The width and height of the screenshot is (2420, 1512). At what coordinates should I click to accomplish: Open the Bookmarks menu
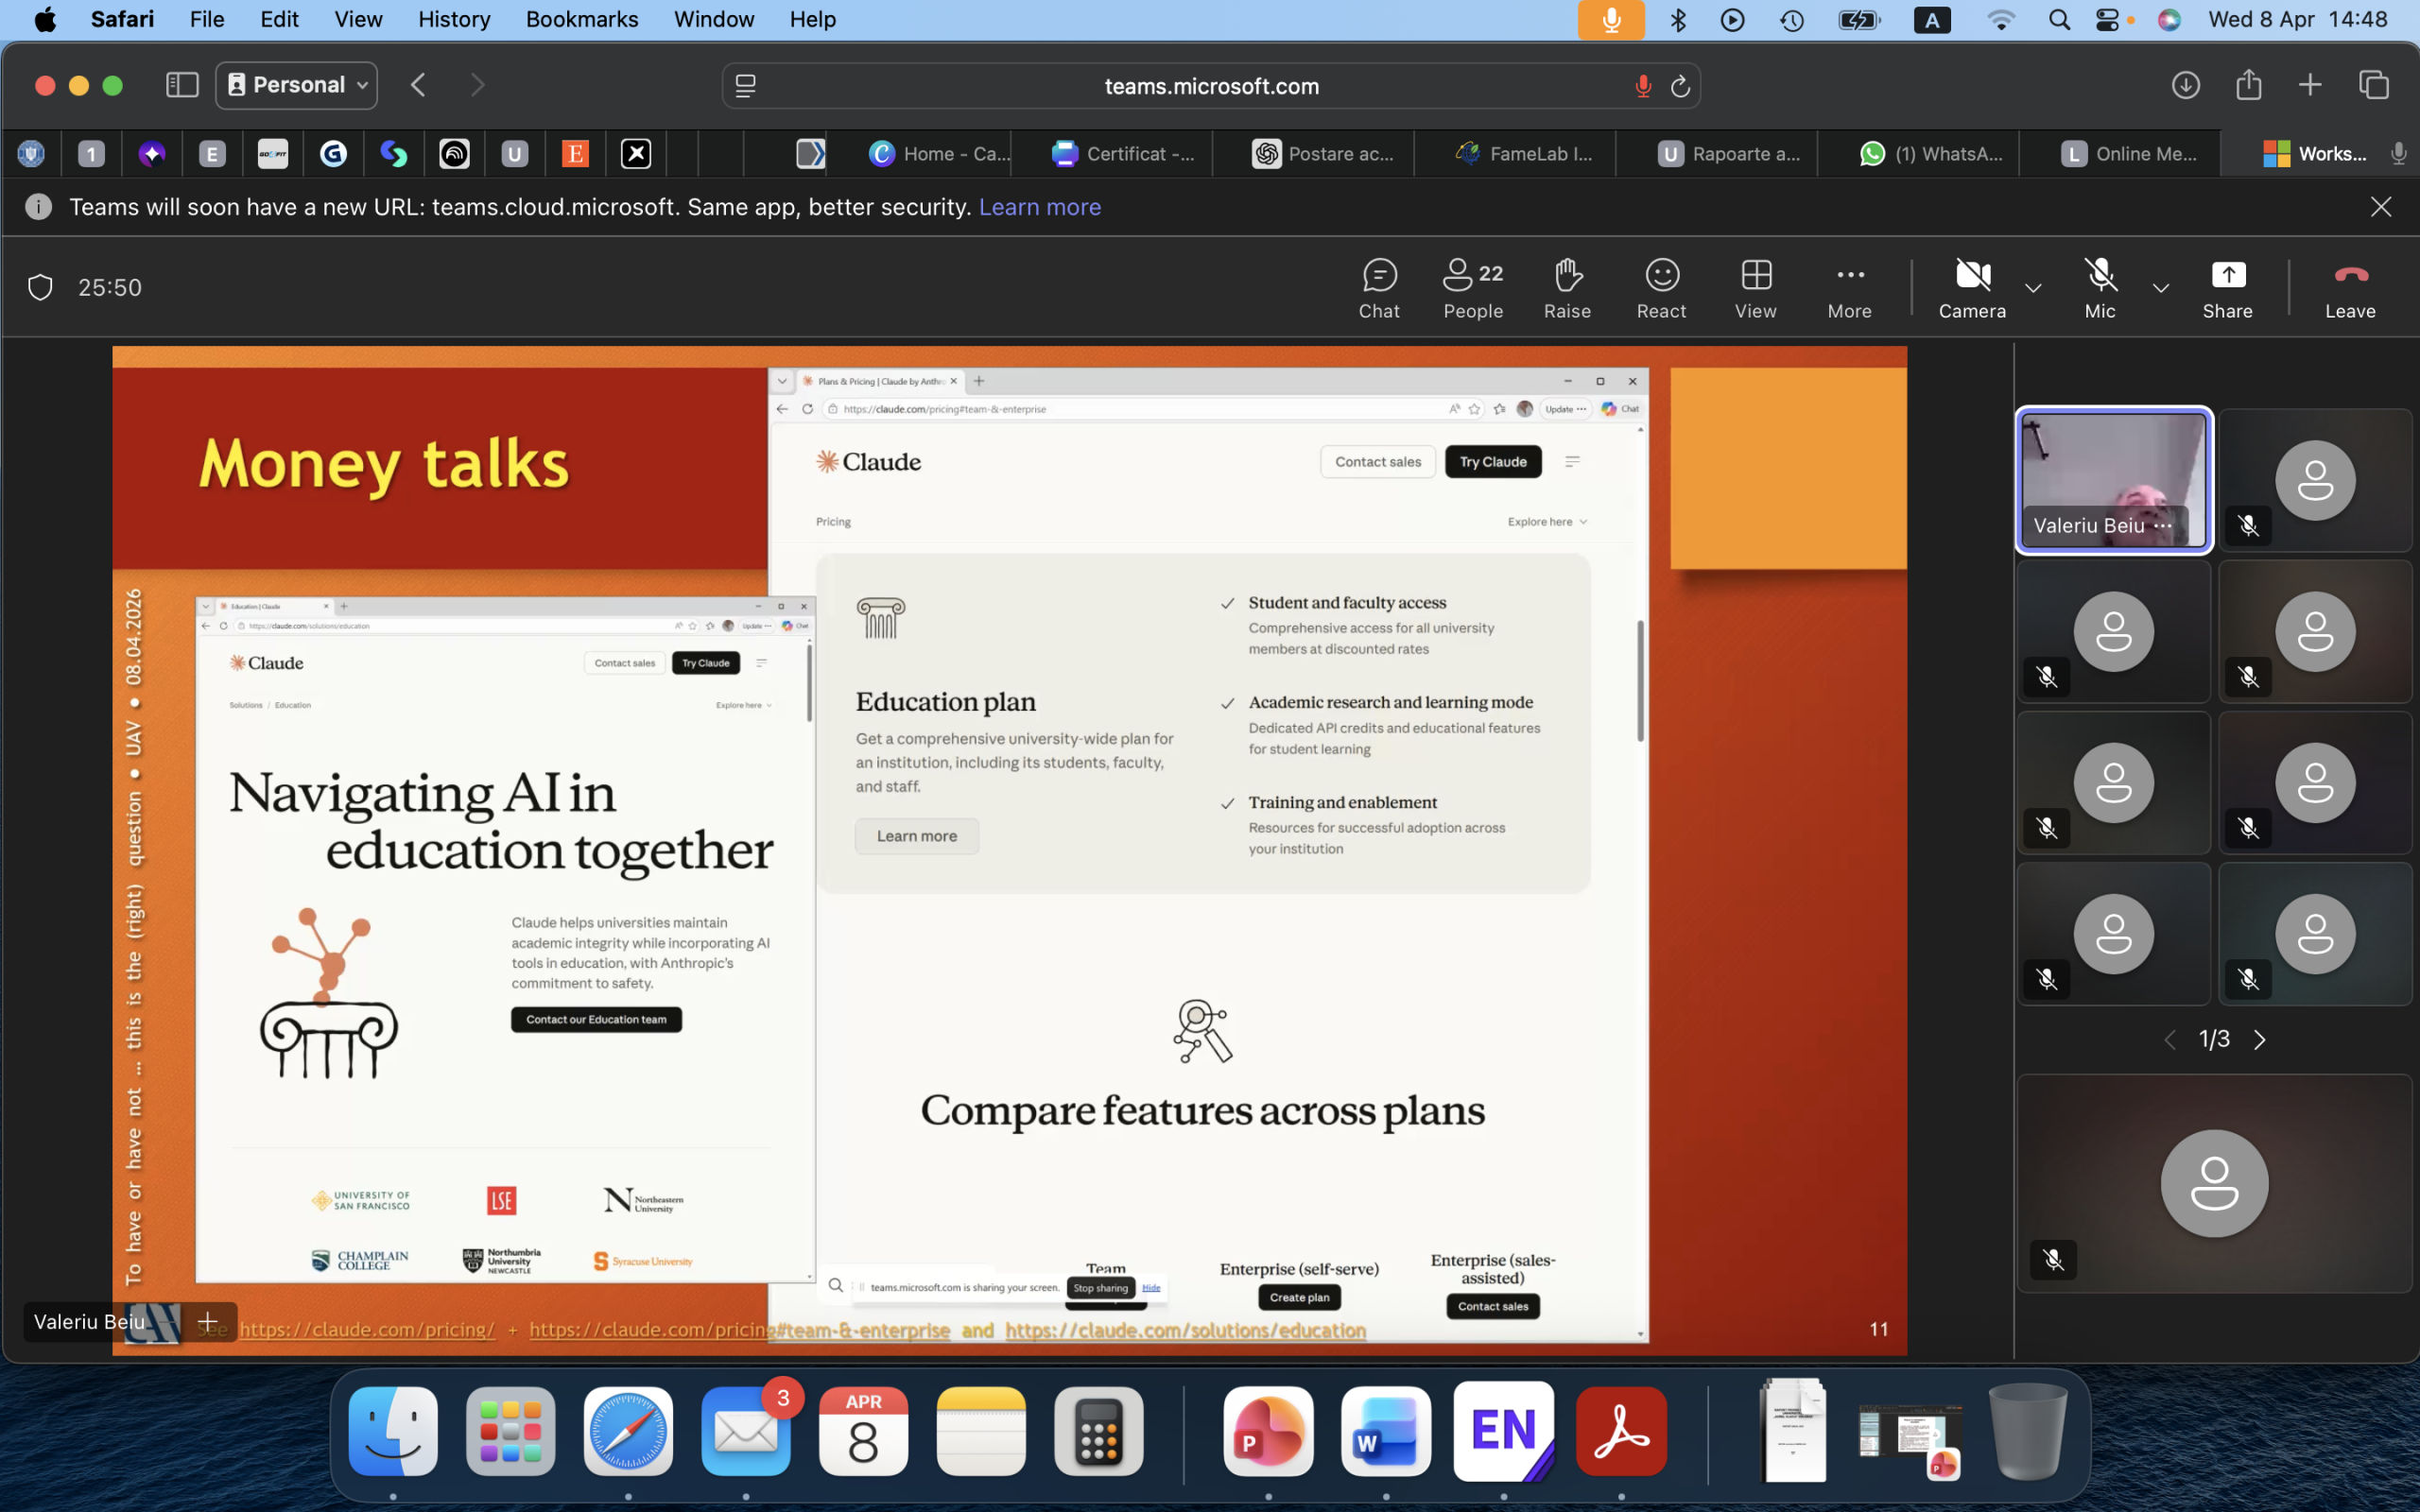click(x=581, y=19)
